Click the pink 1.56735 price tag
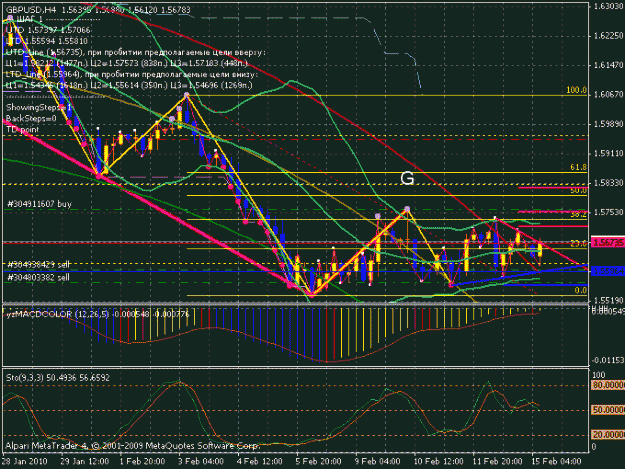Viewport: 625px width, 469px height. pos(607,242)
